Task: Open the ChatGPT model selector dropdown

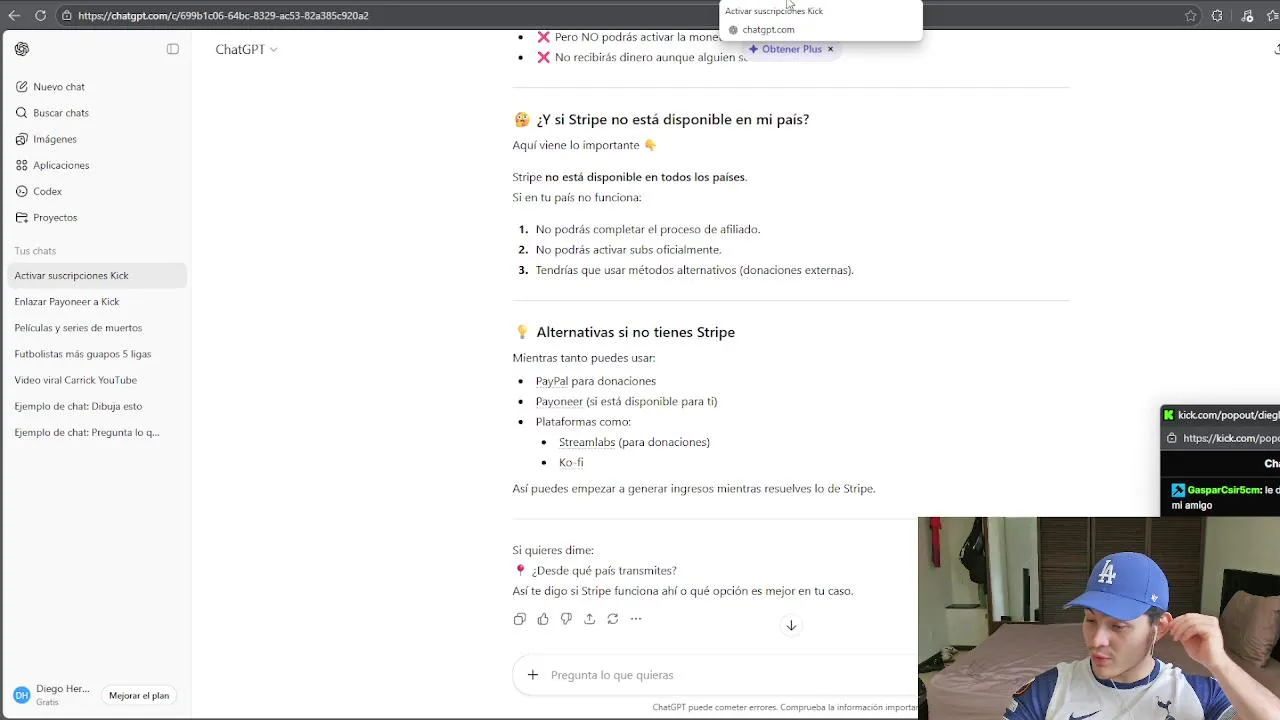Action: coord(246,49)
